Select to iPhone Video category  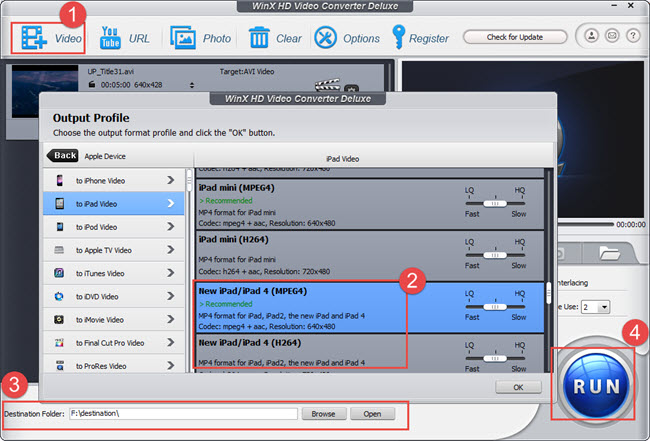pyautogui.click(x=114, y=180)
